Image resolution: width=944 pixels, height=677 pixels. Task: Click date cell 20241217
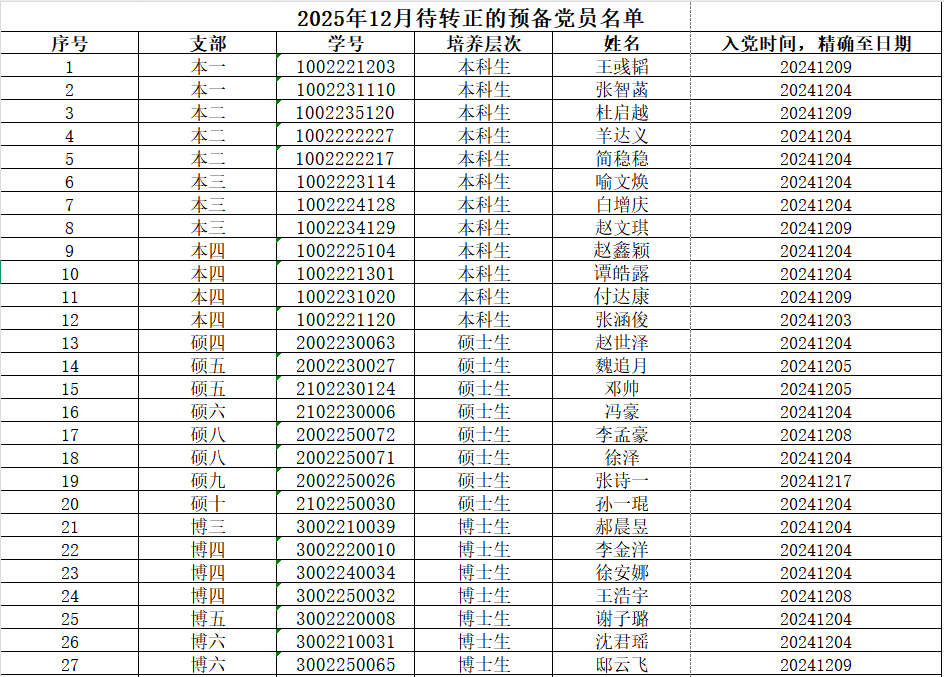(816, 481)
